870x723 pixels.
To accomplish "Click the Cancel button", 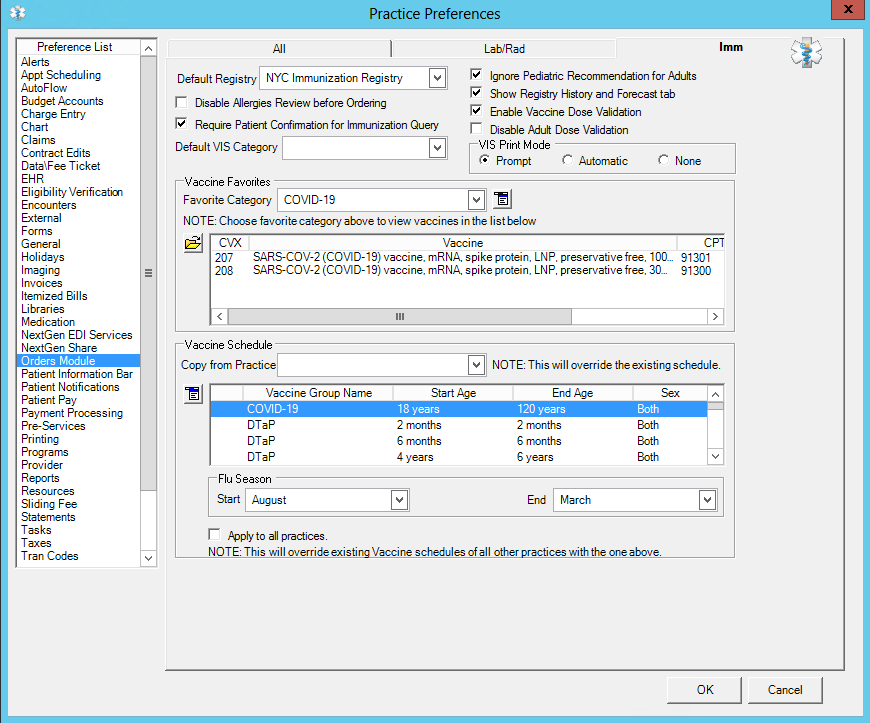I will [785, 690].
